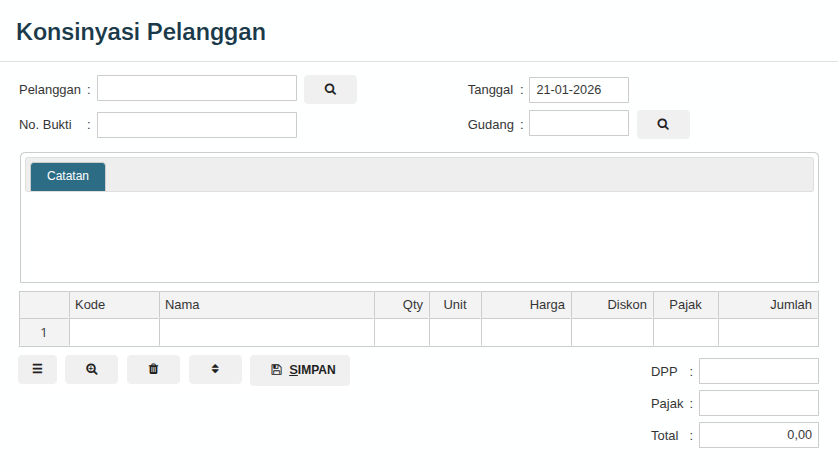
Task: Click the Total field showing 0,00
Action: coord(759,435)
